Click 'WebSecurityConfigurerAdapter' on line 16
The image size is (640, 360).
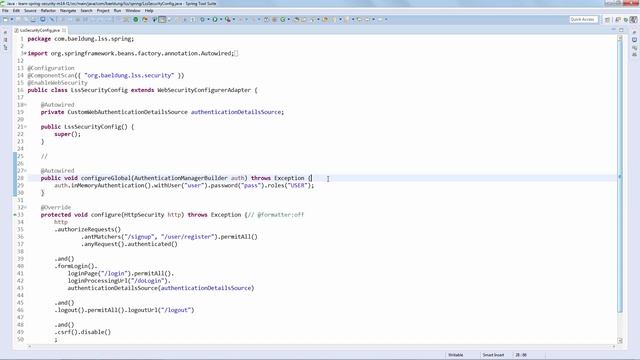click(x=204, y=90)
